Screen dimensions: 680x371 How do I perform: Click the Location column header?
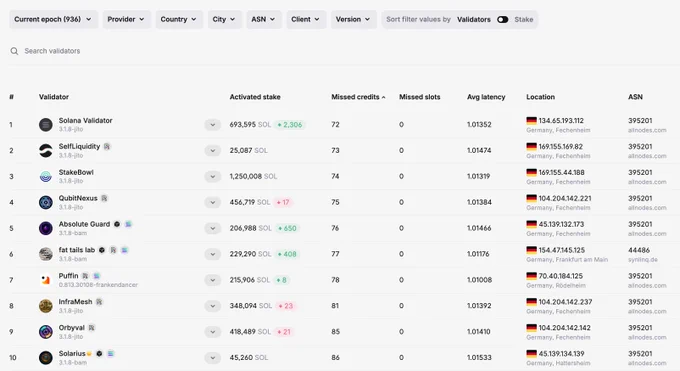pyautogui.click(x=540, y=97)
